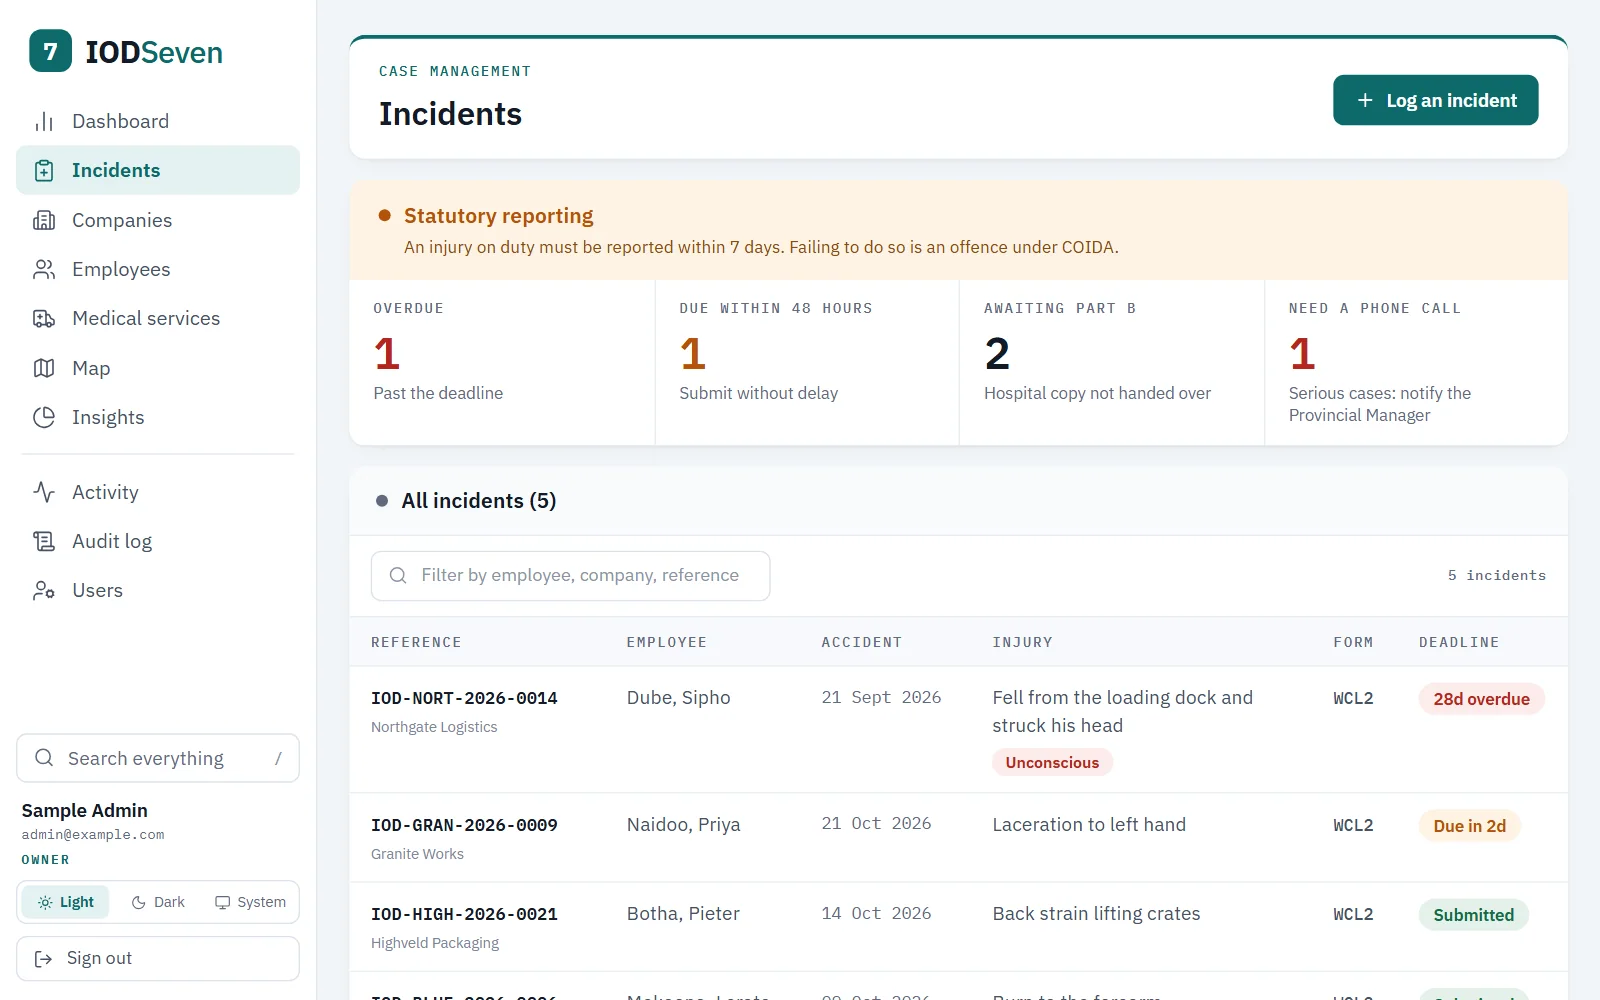Click the Due in 2d deadline badge

pos(1469,826)
